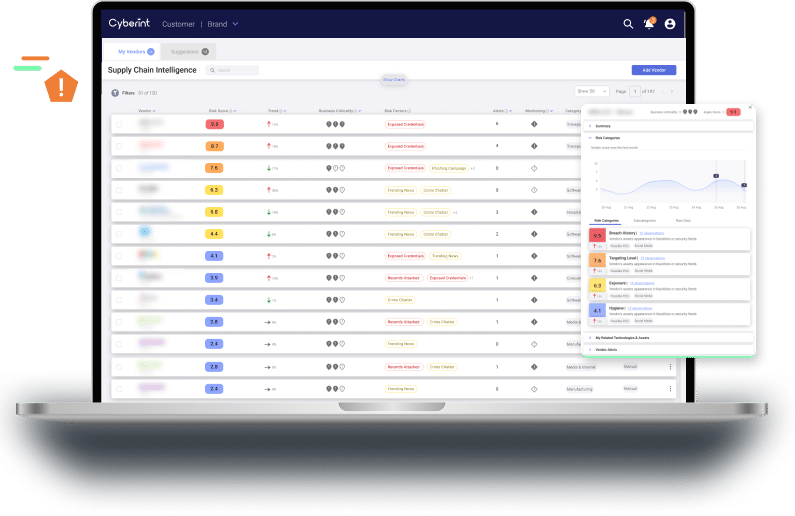The height and width of the screenshot is (516, 795).
Task: Click Risk Factors column info icon
Action: click(409, 111)
